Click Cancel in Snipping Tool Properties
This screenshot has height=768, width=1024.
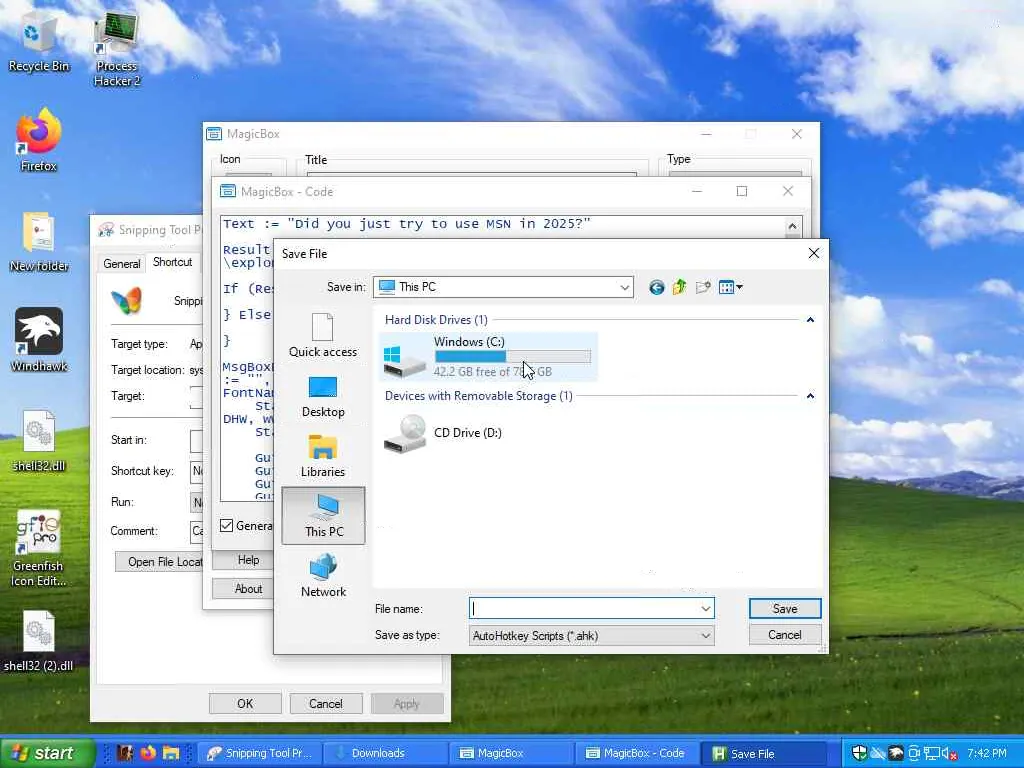(x=326, y=704)
